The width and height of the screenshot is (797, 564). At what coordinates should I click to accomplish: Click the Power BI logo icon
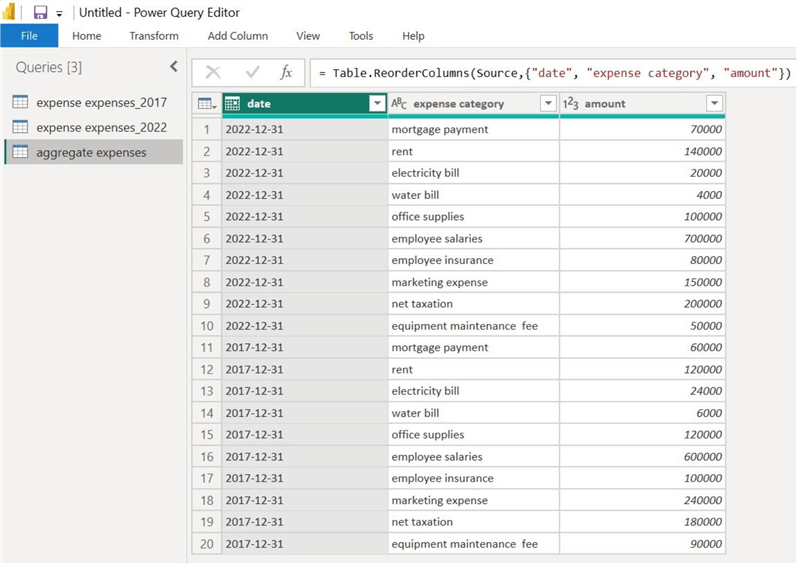point(9,12)
